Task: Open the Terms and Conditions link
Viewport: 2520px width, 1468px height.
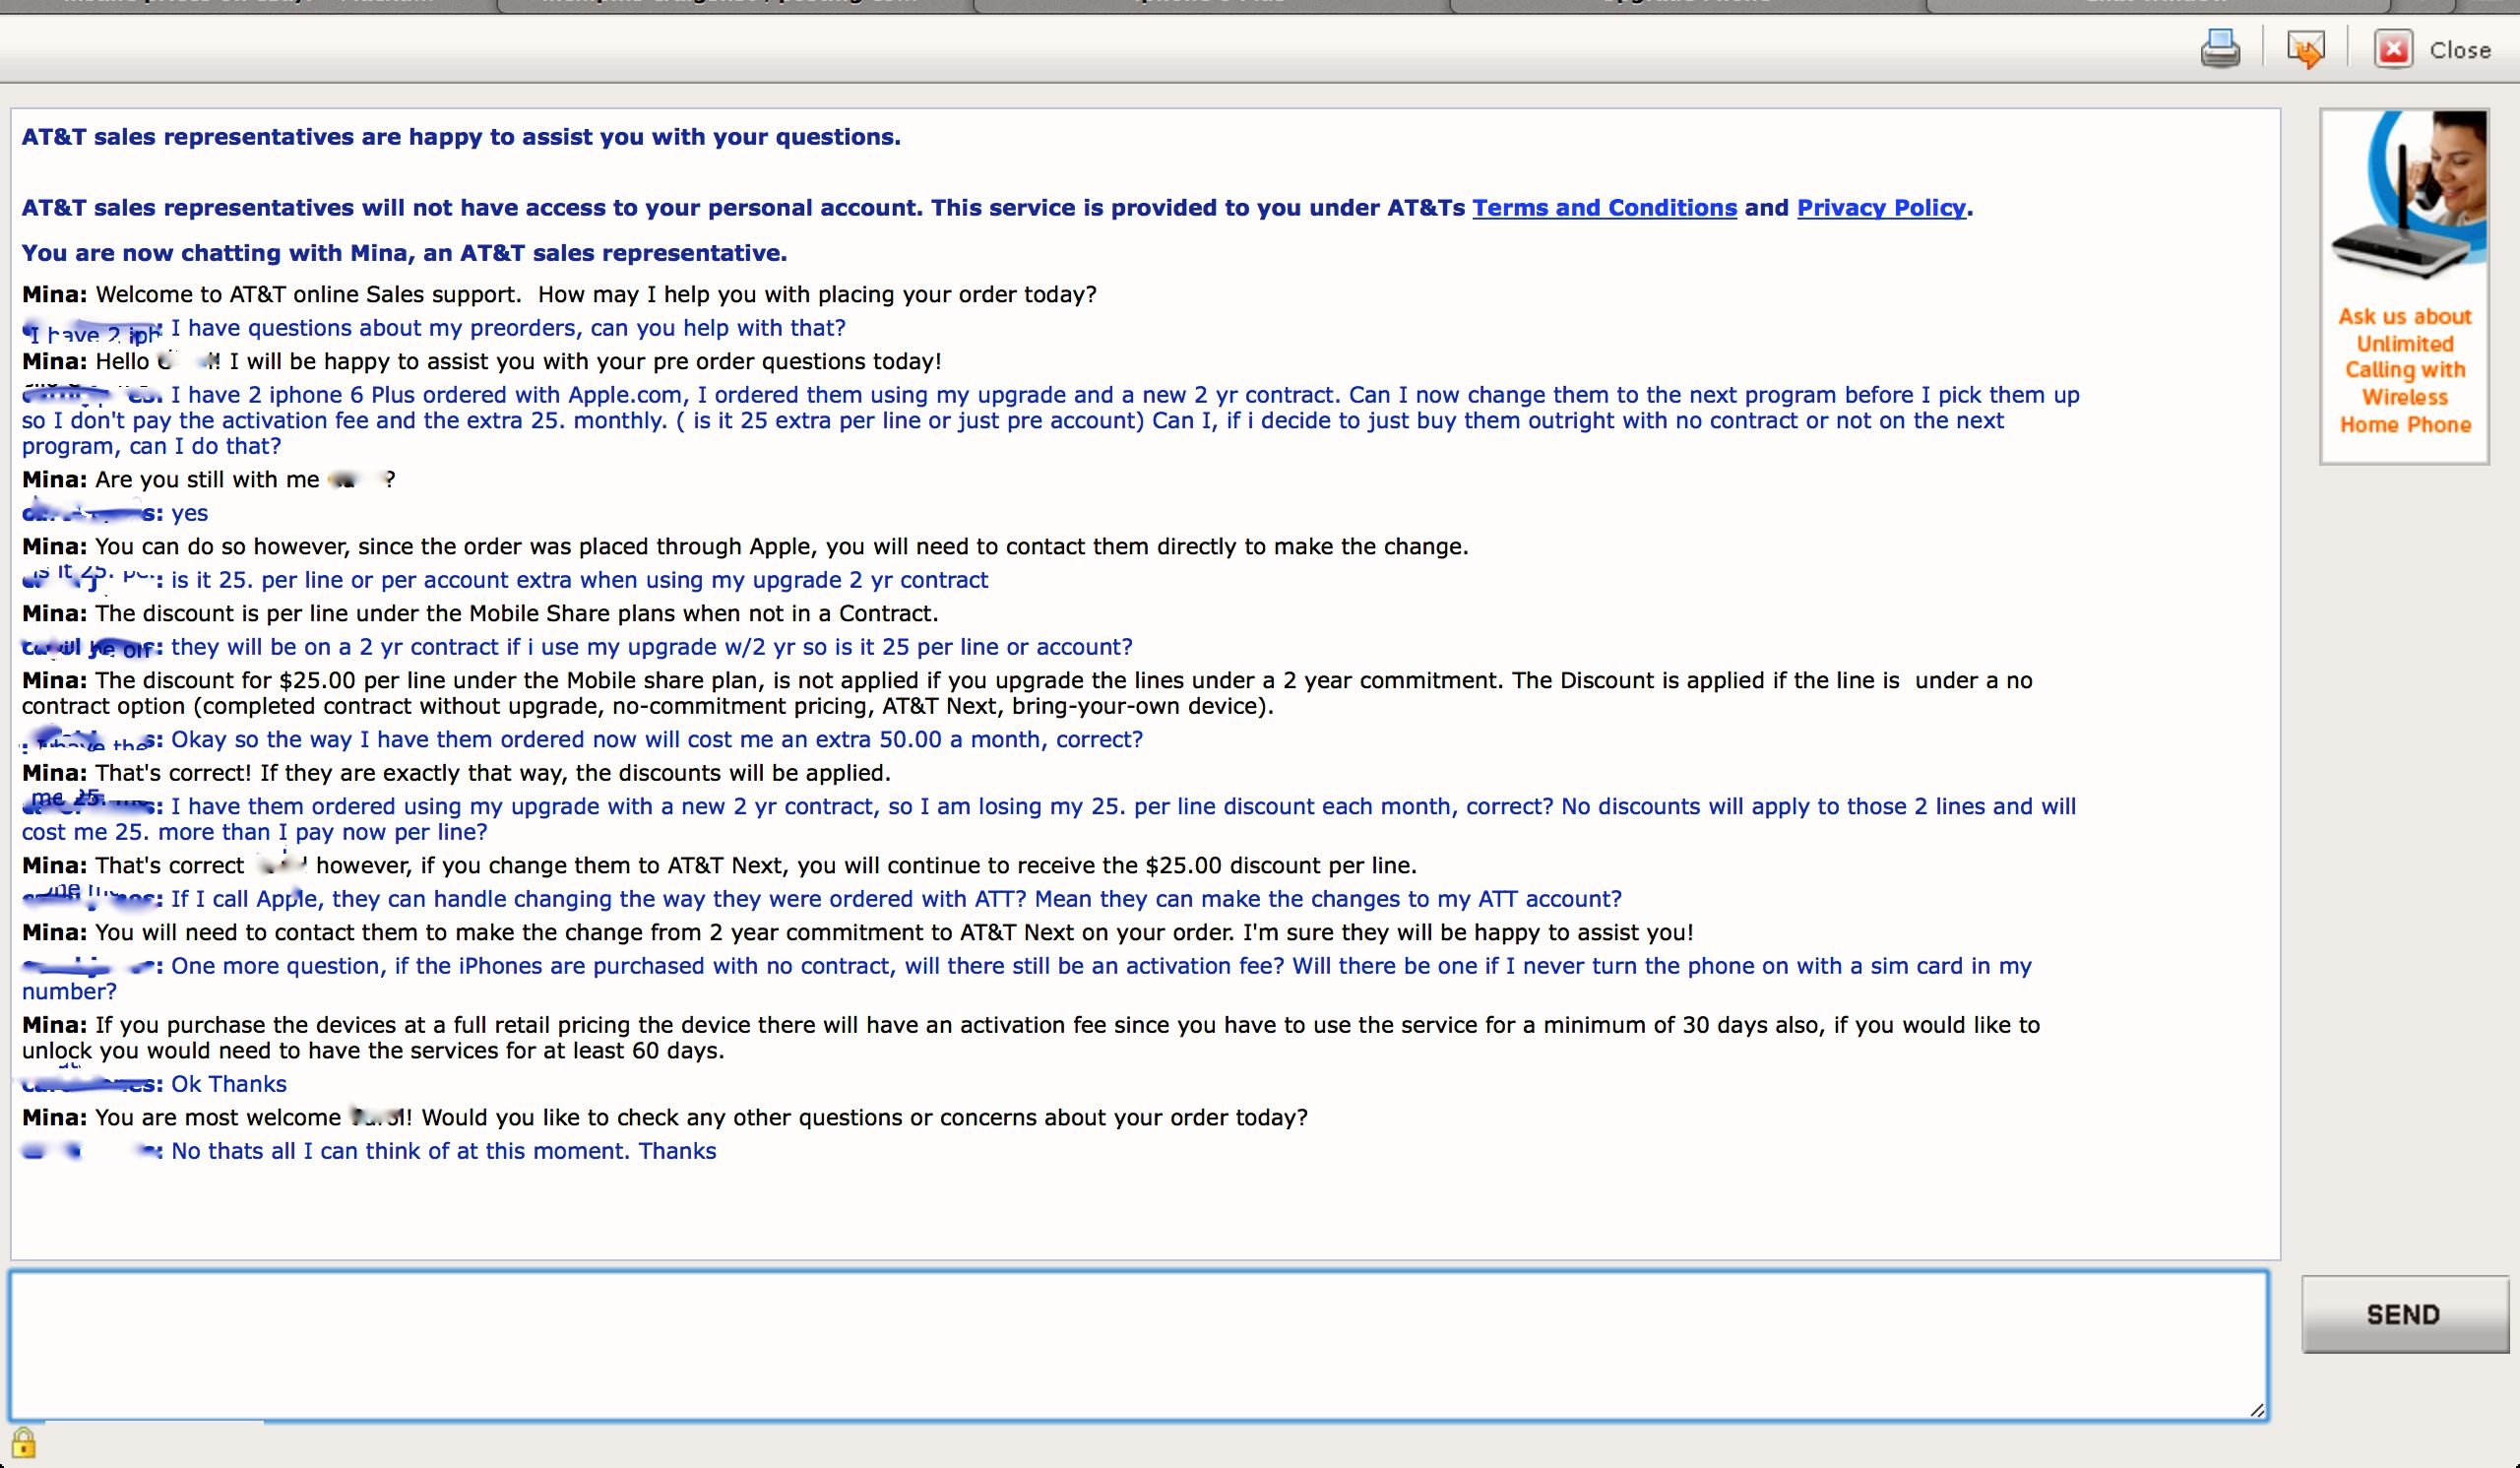Action: pyautogui.click(x=1603, y=208)
